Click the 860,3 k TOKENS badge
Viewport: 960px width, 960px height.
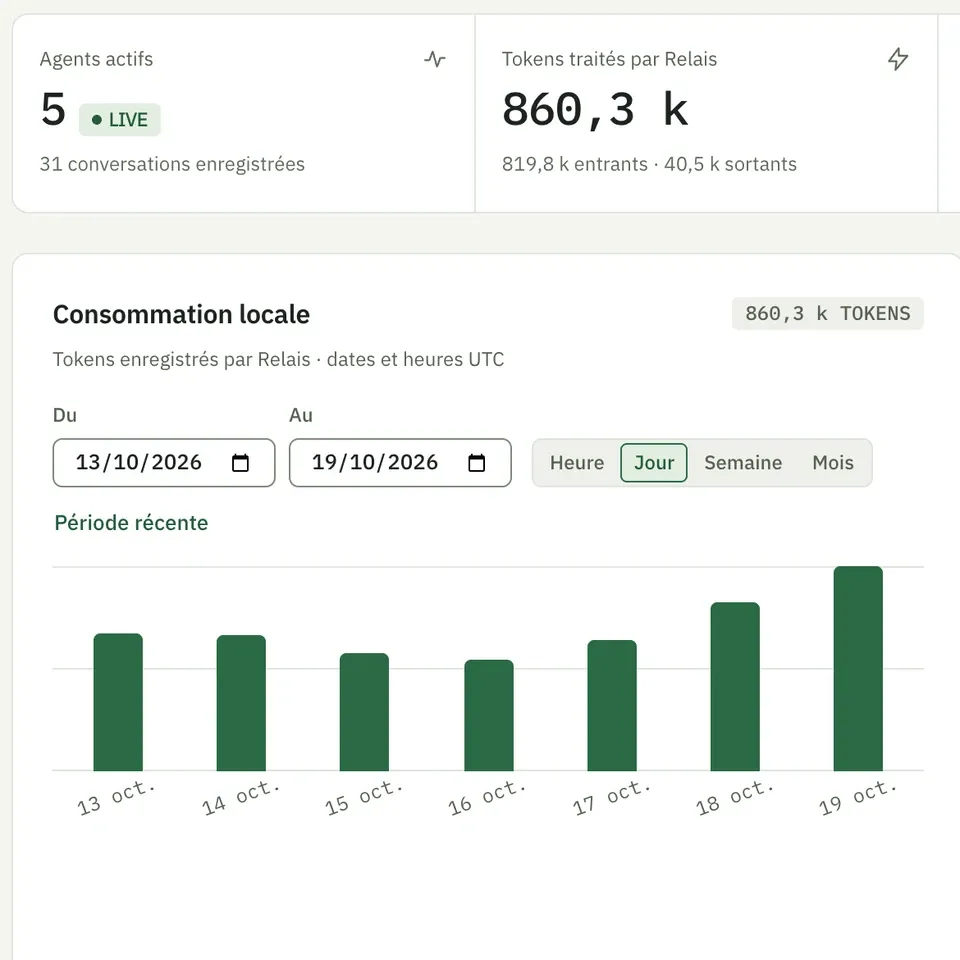point(827,313)
